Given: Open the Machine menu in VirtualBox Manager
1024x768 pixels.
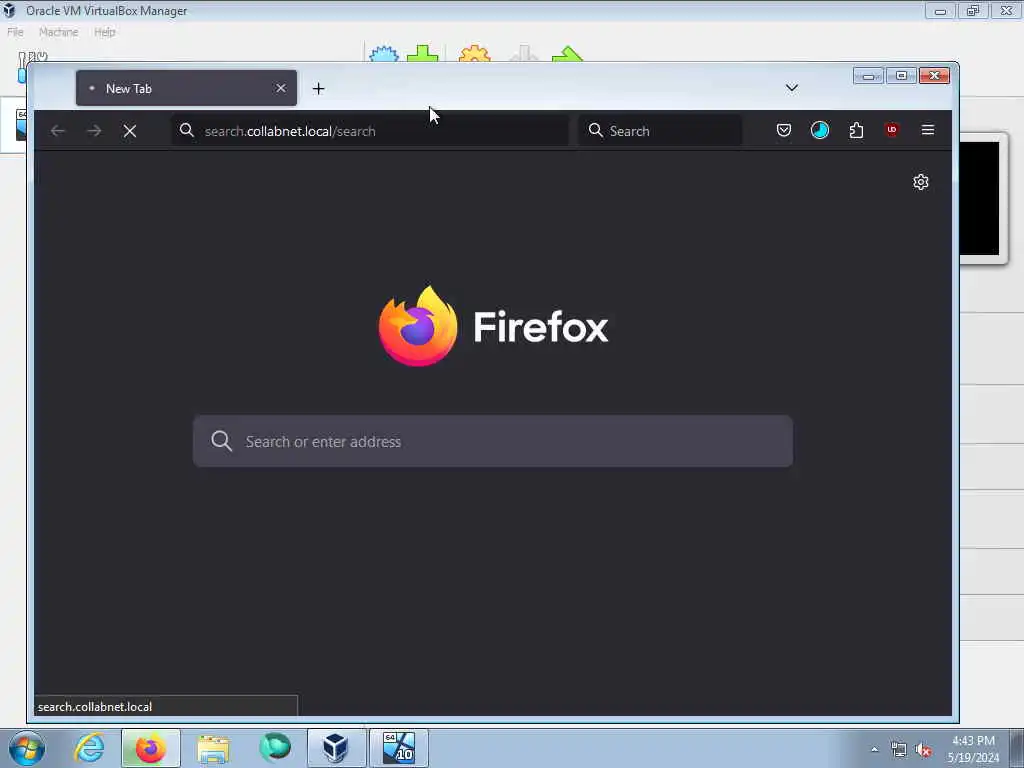Looking at the screenshot, I should (58, 32).
